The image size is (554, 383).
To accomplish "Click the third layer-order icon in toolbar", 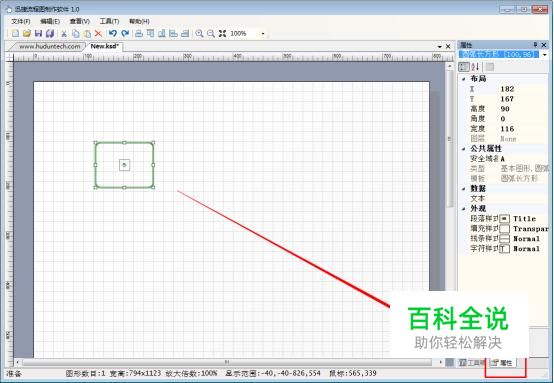I will tap(162, 34).
